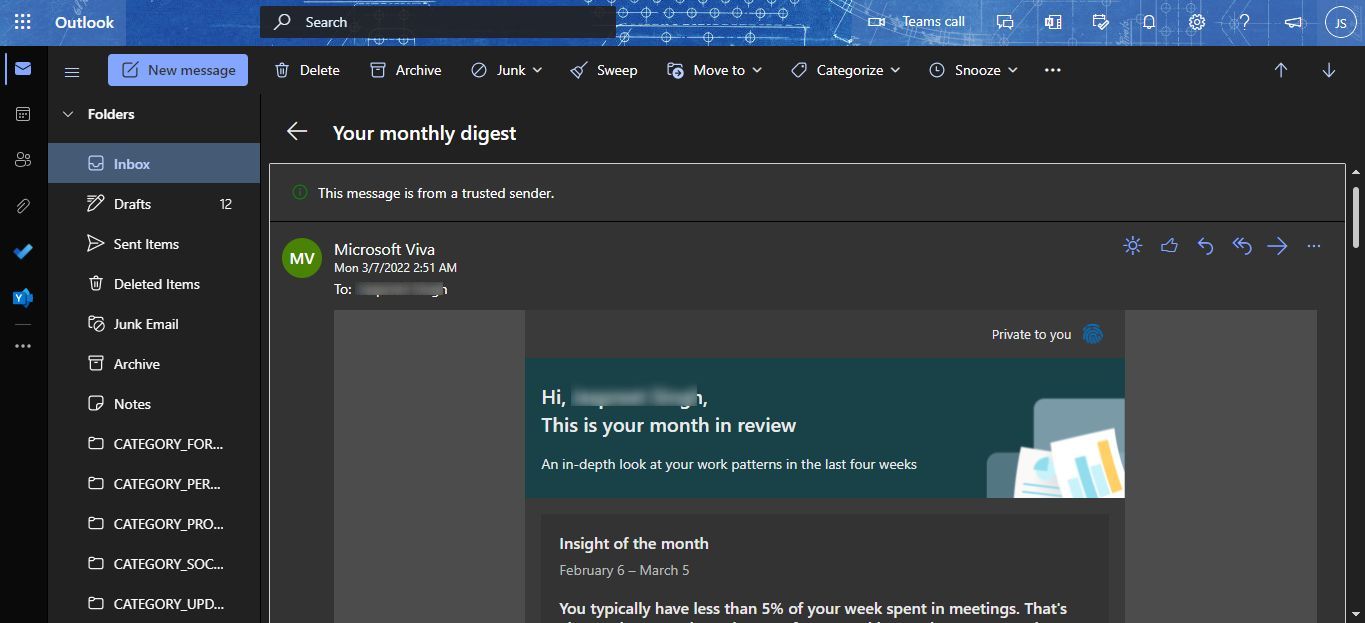
Task: Go to the previous message with up arrow
Action: pyautogui.click(x=1281, y=70)
